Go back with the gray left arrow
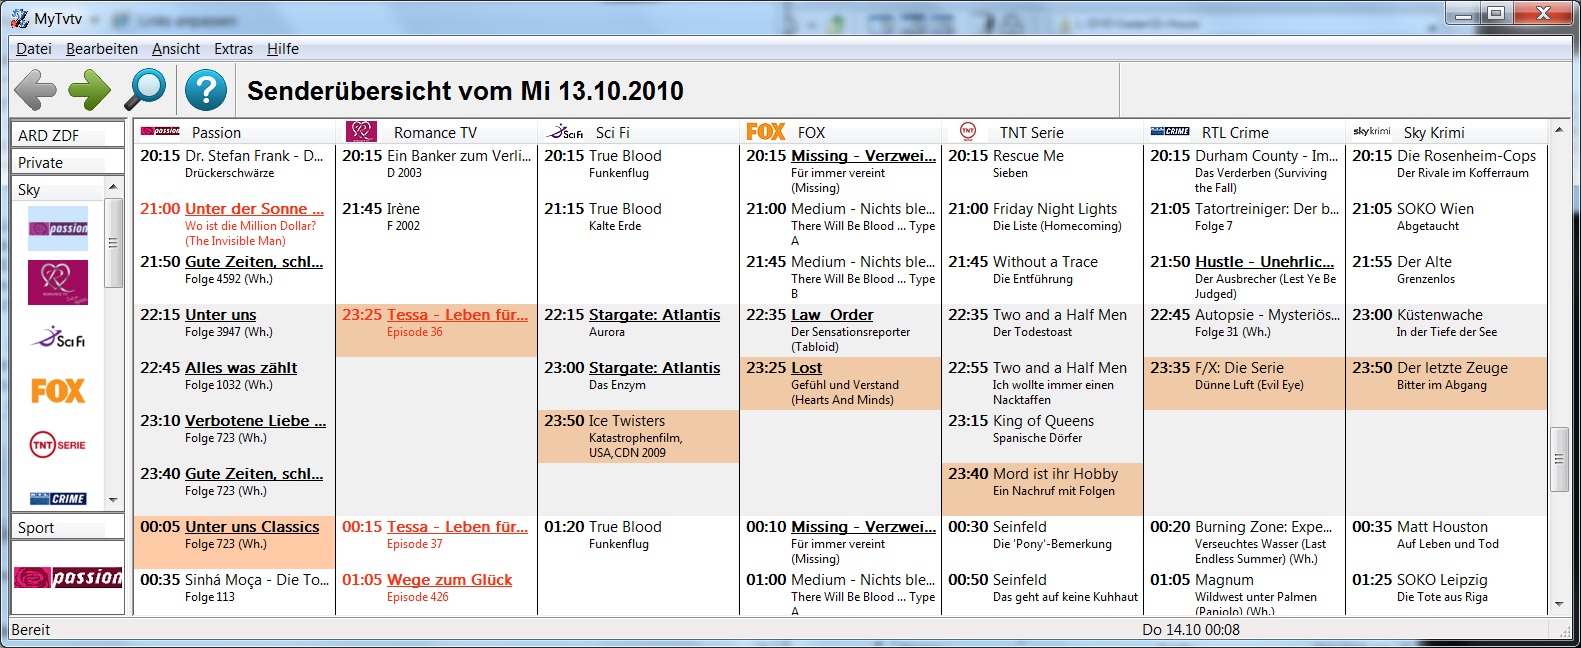Image resolution: width=1581 pixels, height=648 pixels. coord(36,91)
